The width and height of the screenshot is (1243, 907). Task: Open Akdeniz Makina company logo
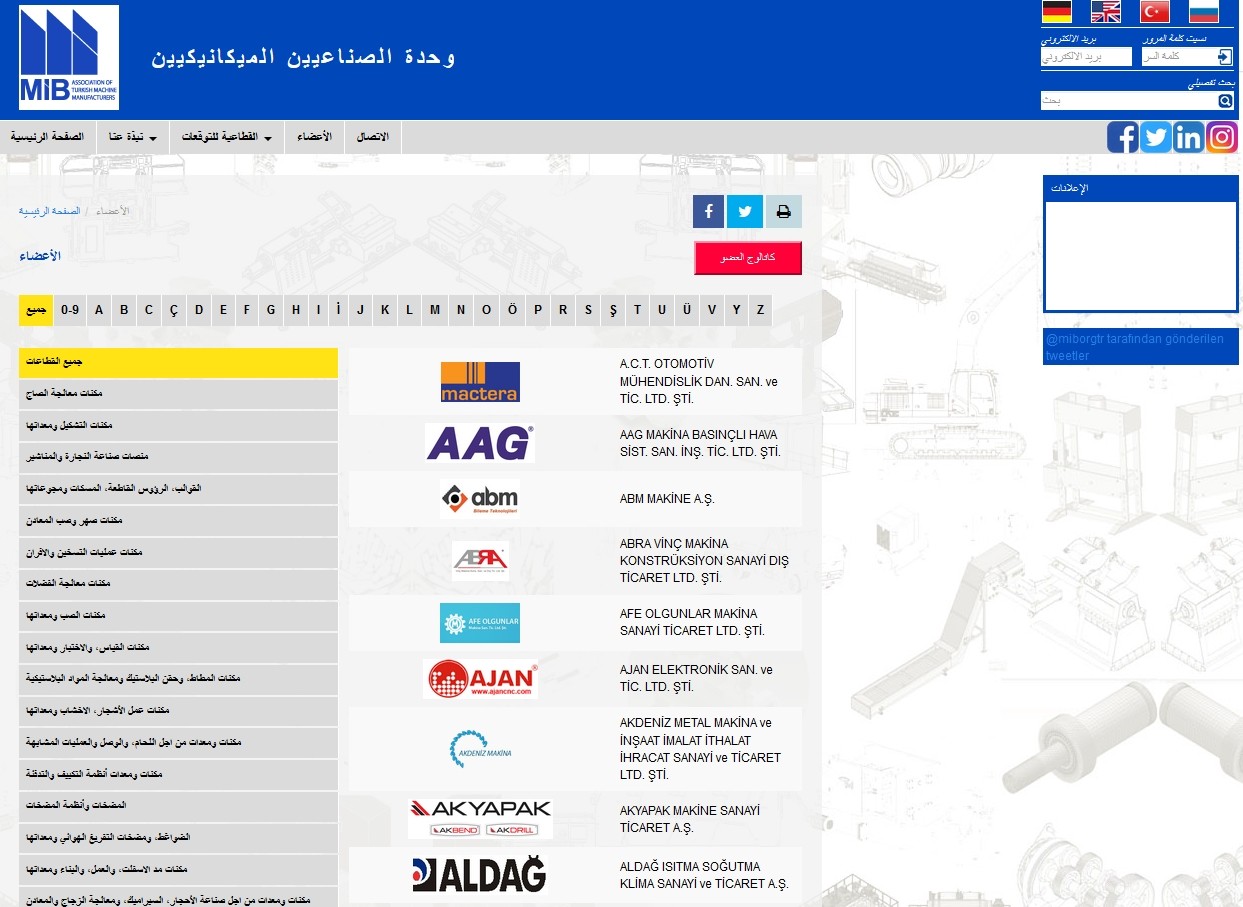tap(480, 749)
